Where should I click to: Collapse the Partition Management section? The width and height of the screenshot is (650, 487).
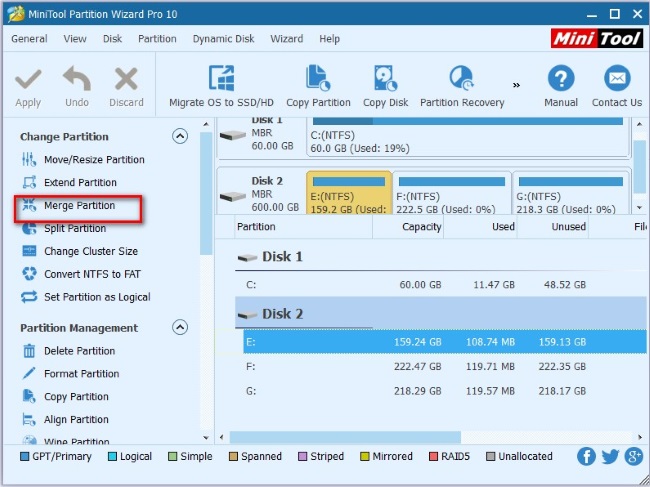[180, 327]
